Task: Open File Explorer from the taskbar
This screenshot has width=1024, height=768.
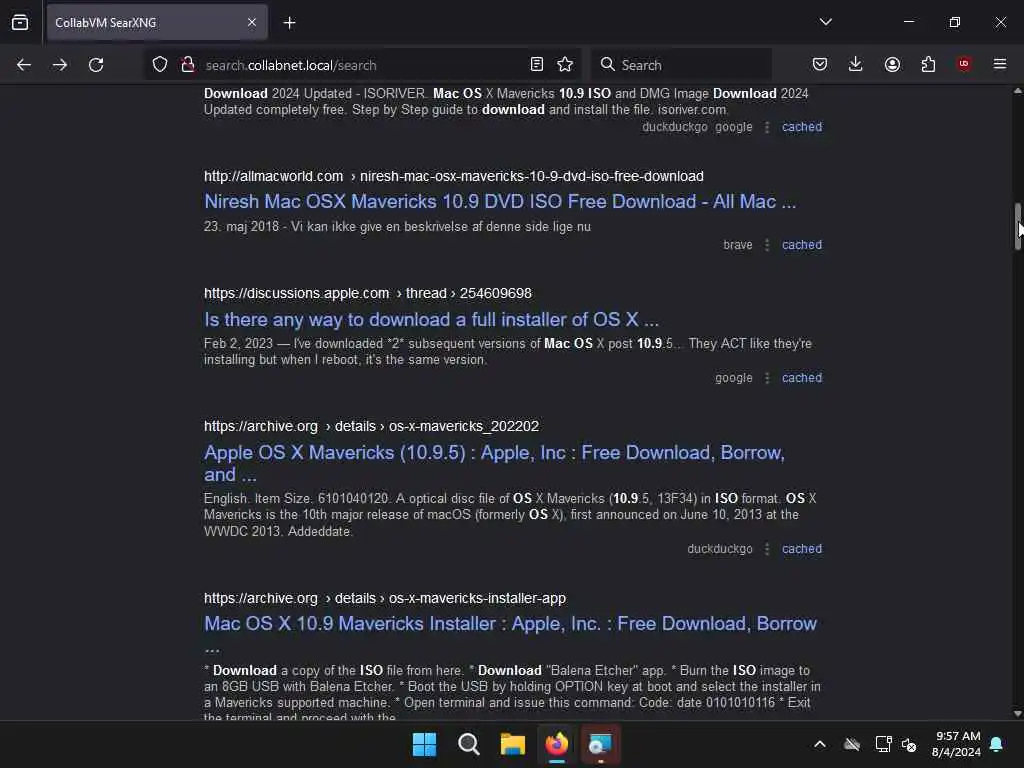Action: [x=513, y=744]
